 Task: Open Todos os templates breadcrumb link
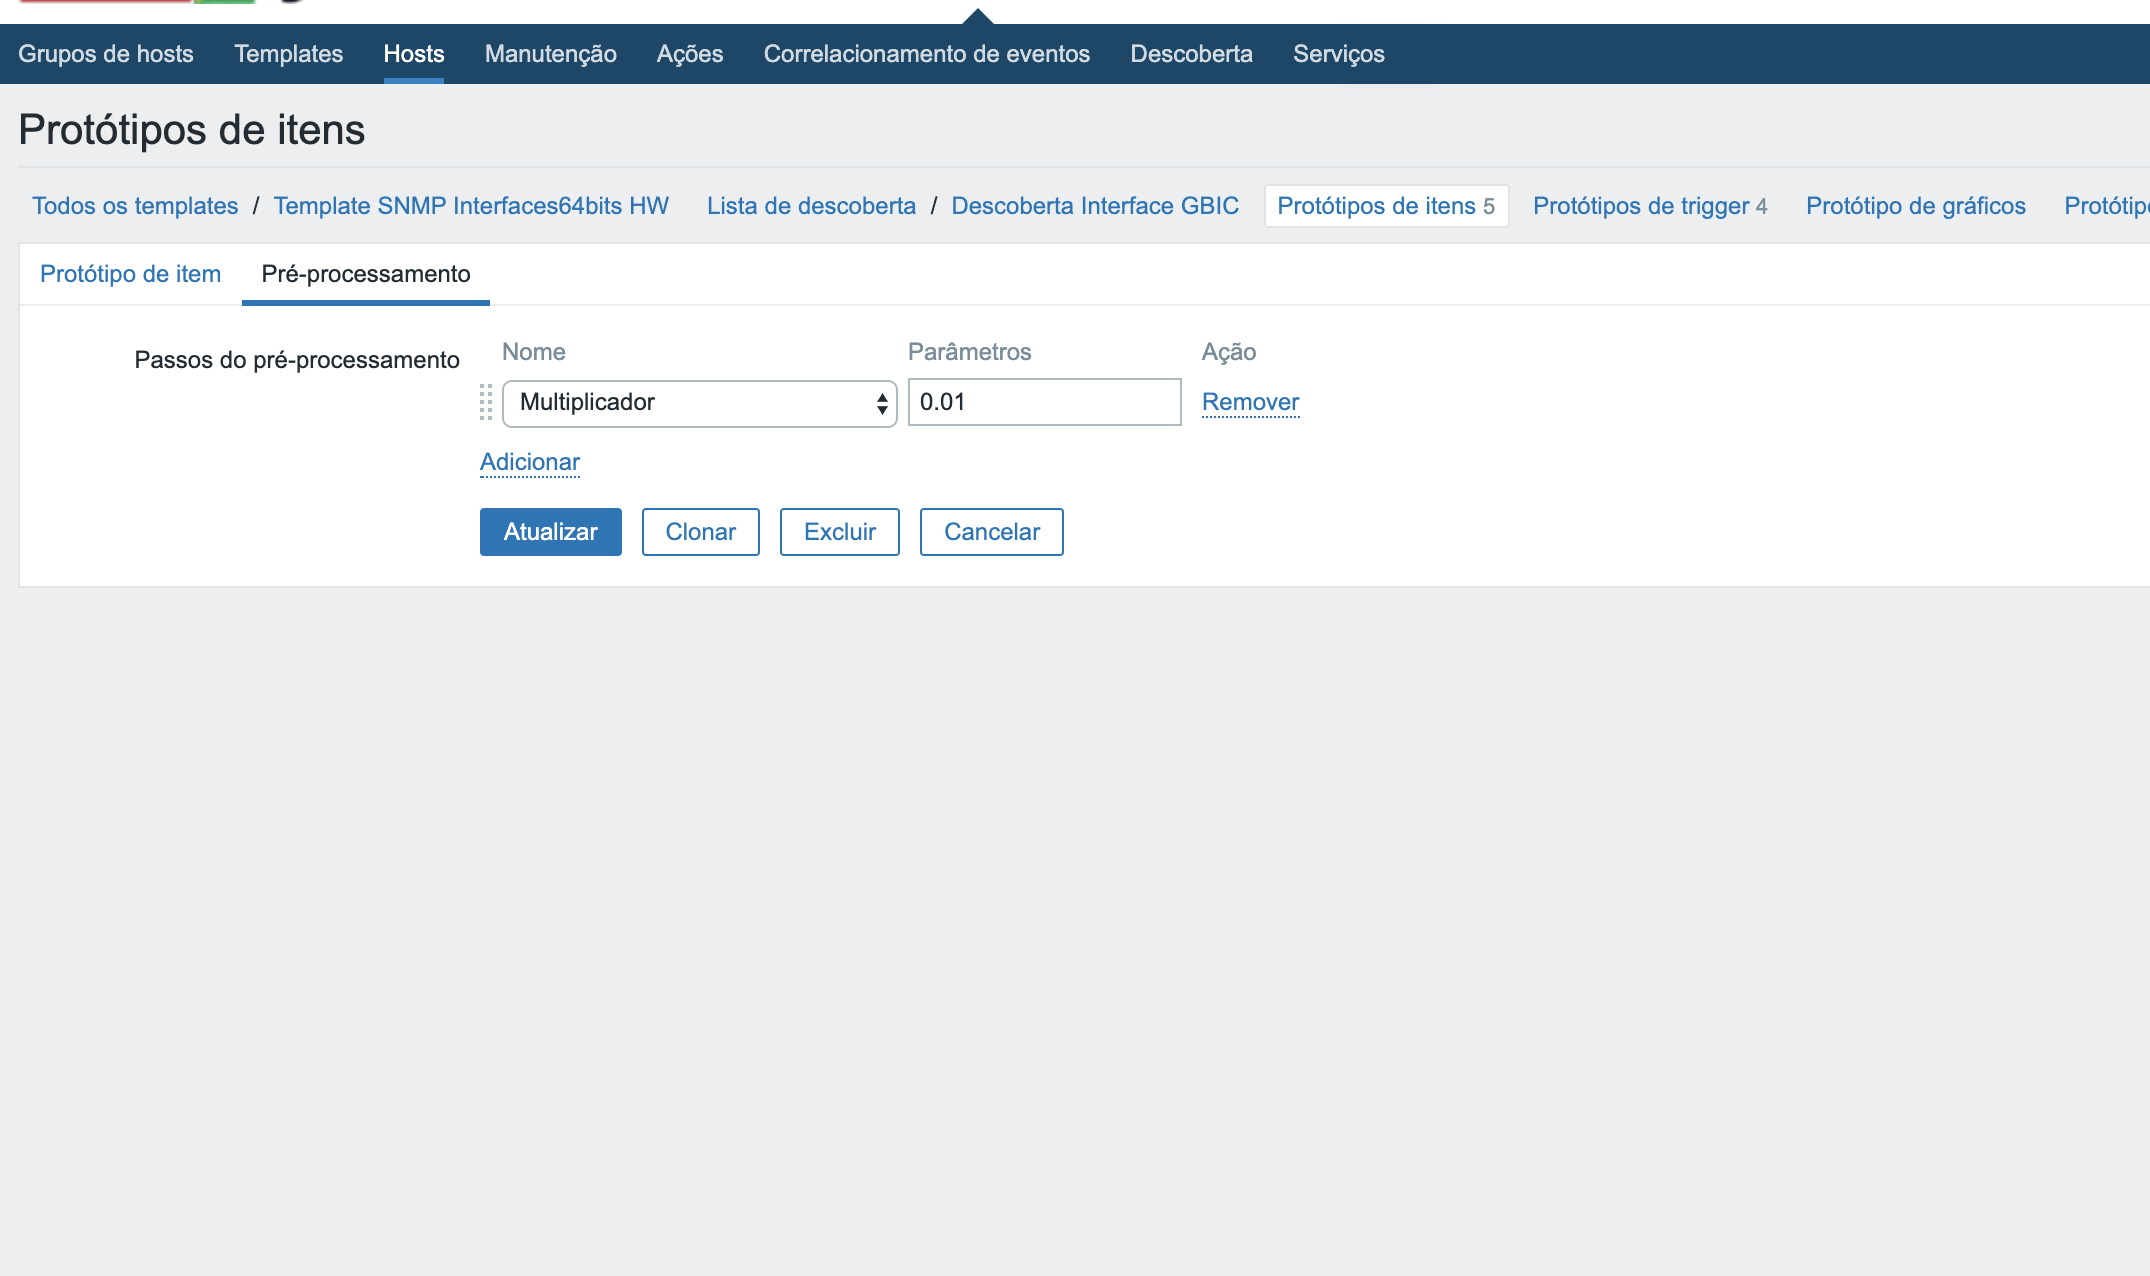pos(135,206)
